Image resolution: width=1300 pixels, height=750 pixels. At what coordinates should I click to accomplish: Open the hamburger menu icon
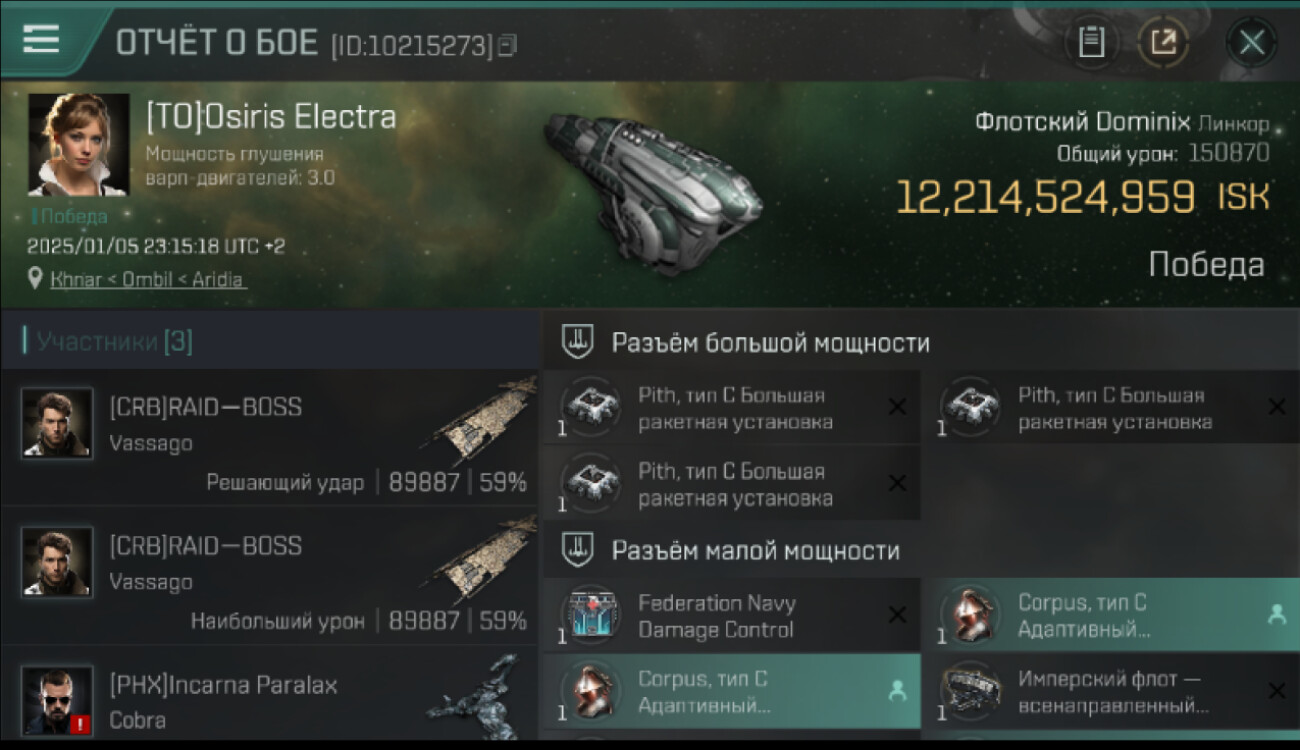point(41,40)
